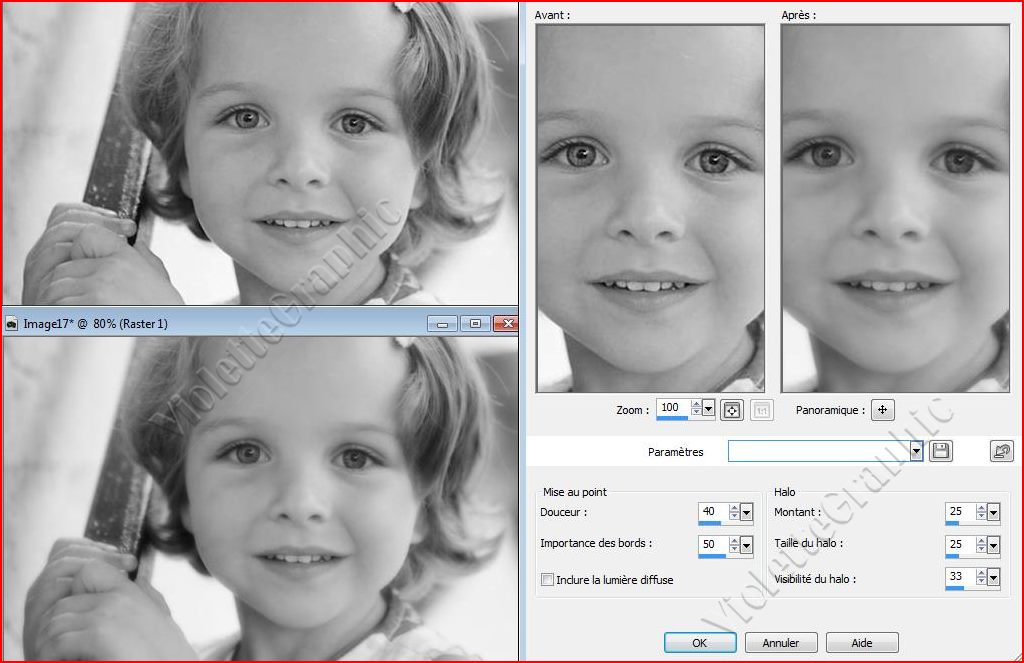The height and width of the screenshot is (663, 1024).
Task: Open help with the Aide button
Action: pyautogui.click(x=861, y=642)
